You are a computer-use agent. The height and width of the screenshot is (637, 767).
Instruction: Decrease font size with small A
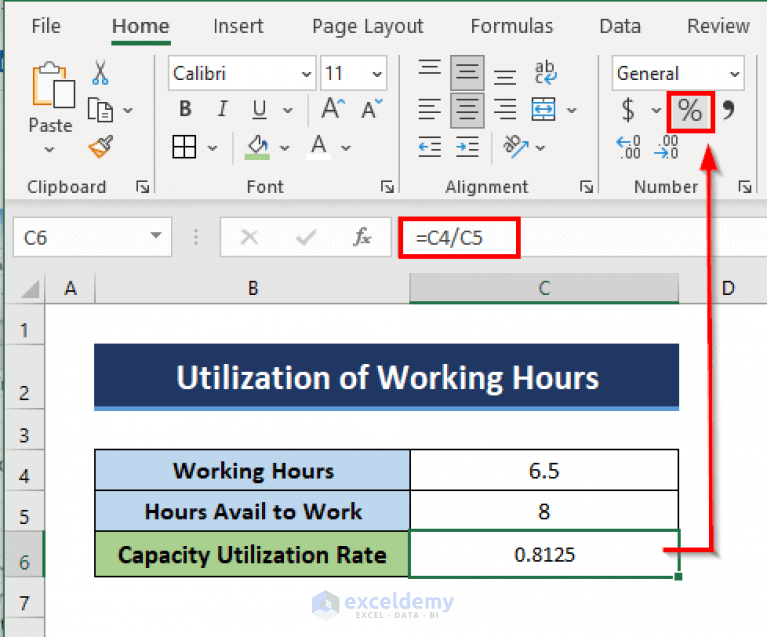(x=372, y=109)
